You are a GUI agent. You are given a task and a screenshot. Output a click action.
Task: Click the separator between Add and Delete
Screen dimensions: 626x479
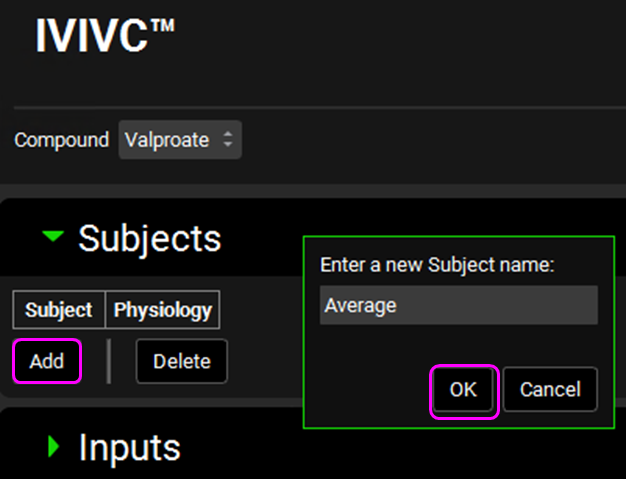[108, 361]
